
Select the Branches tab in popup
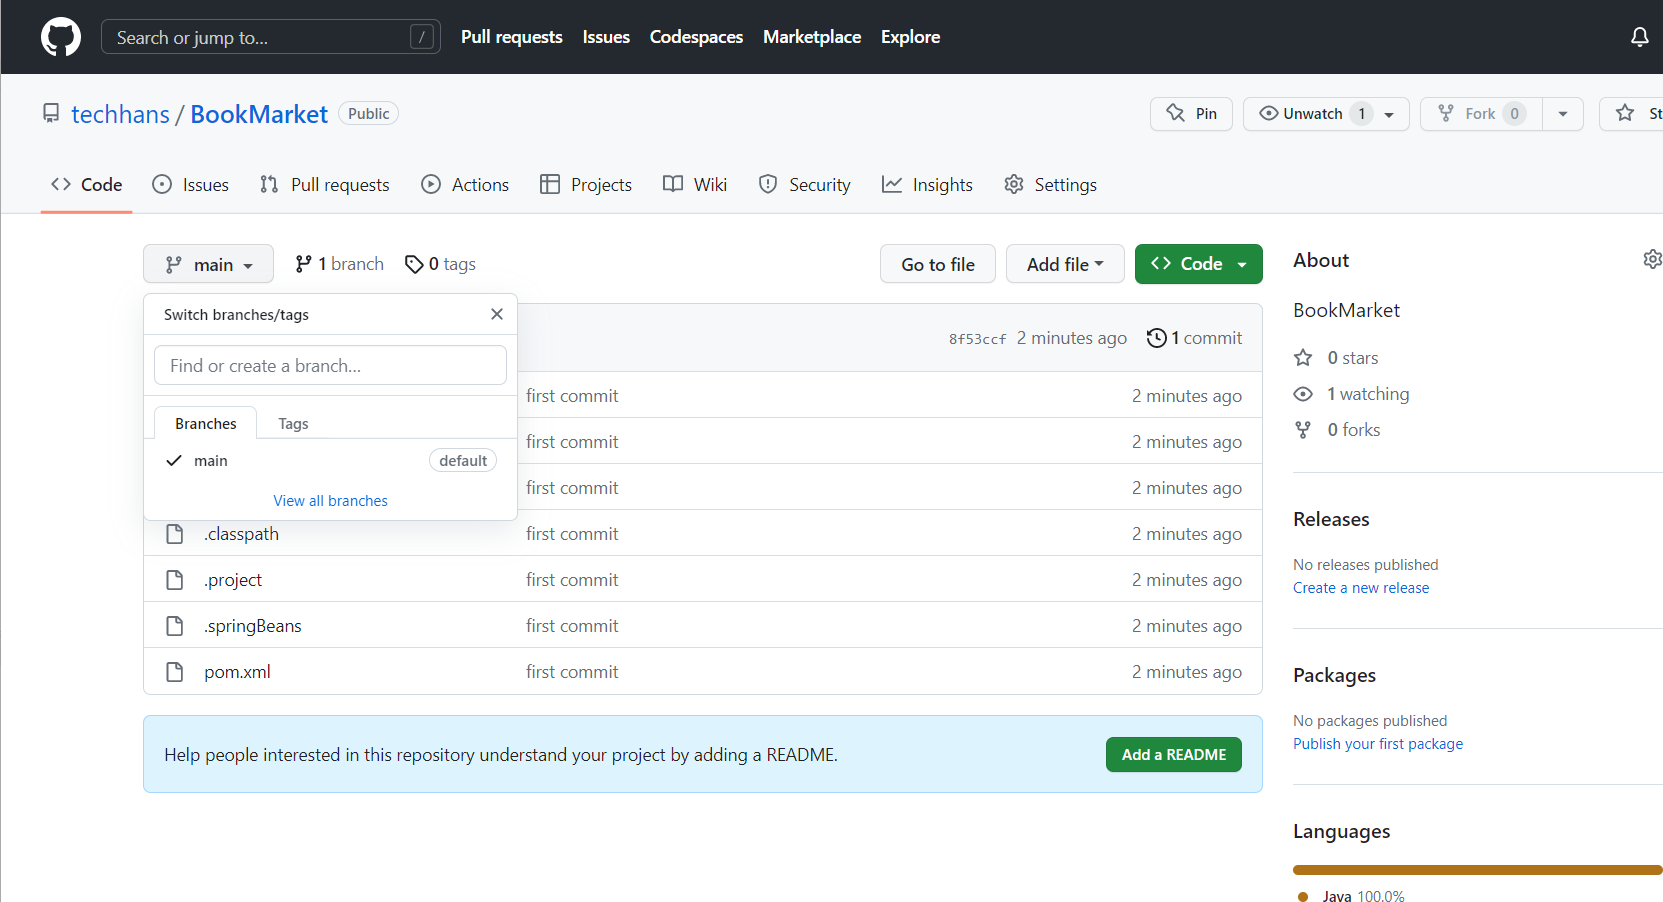coord(206,423)
